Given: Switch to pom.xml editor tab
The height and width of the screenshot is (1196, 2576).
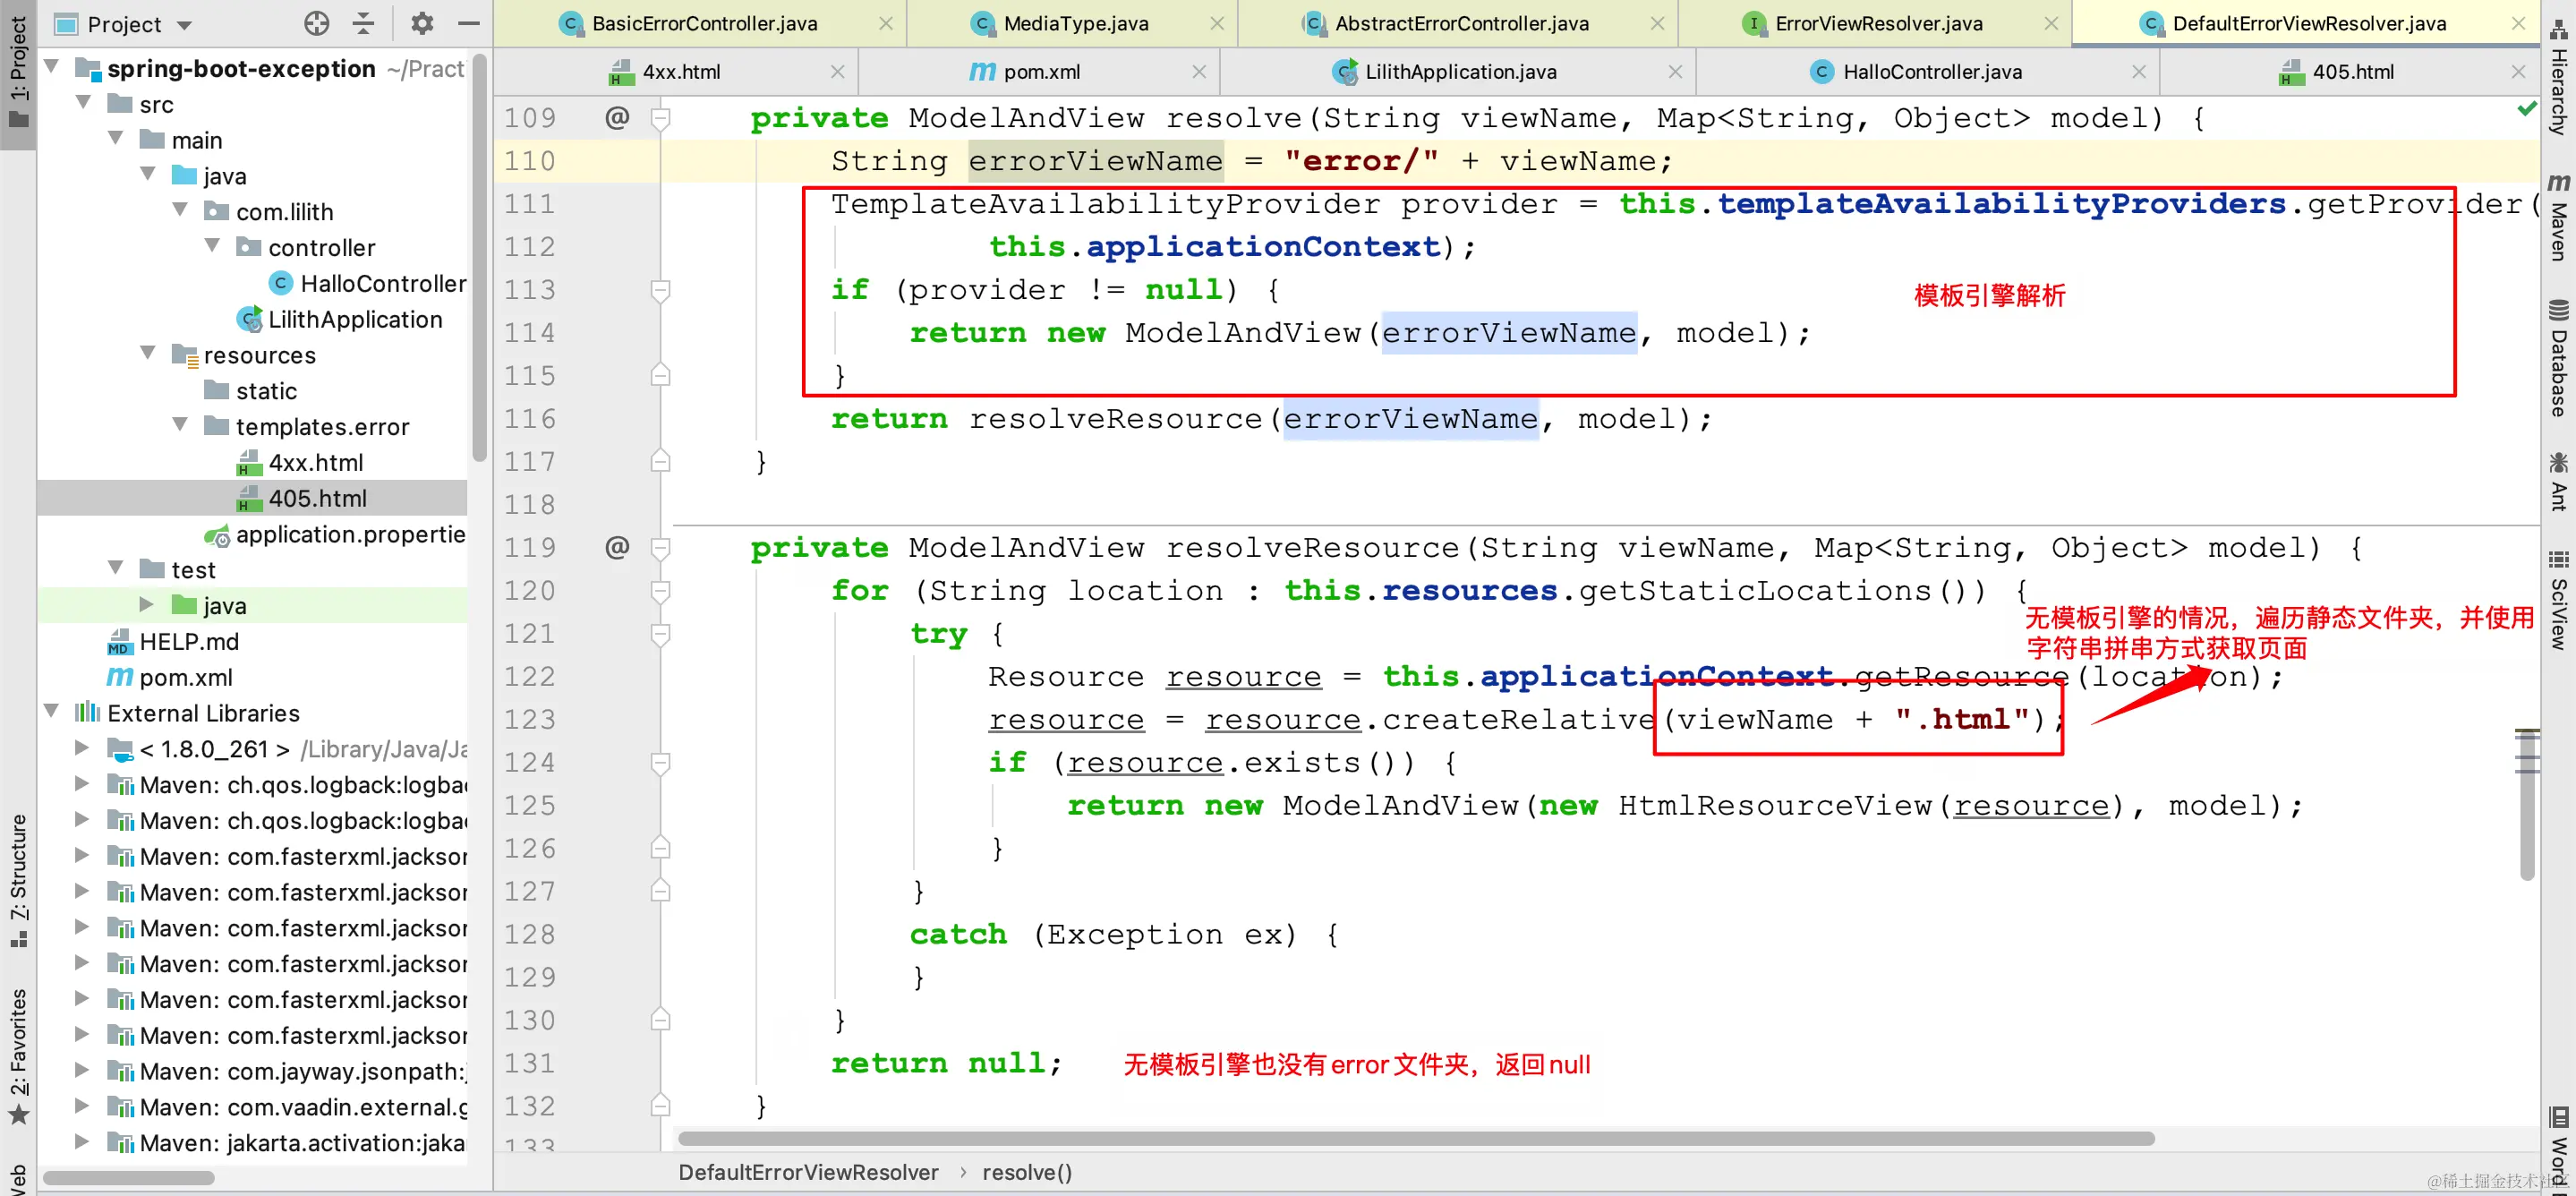Looking at the screenshot, I should click(1041, 72).
